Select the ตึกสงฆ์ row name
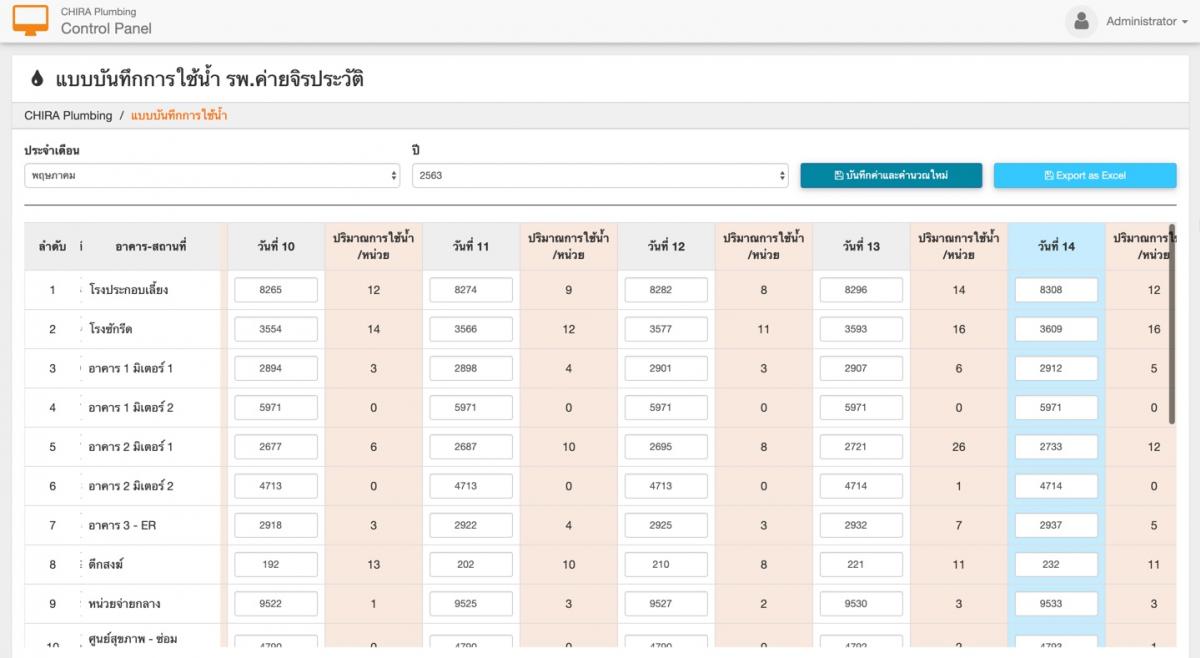 tap(107, 565)
